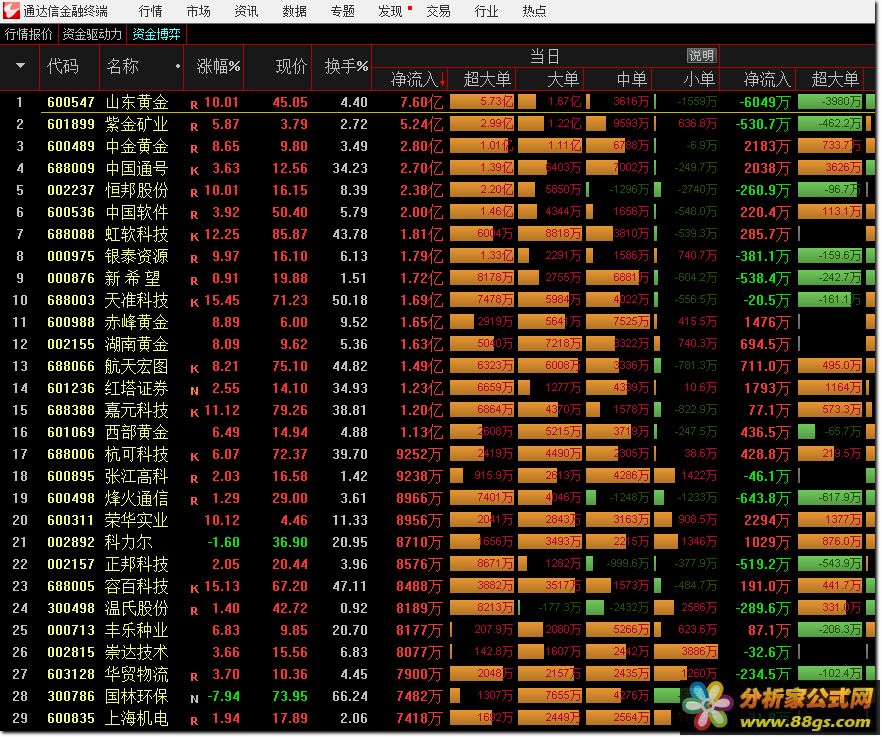Screen dimensions: 882x737
Task: Select stock name 科力尔
Action: (129, 542)
